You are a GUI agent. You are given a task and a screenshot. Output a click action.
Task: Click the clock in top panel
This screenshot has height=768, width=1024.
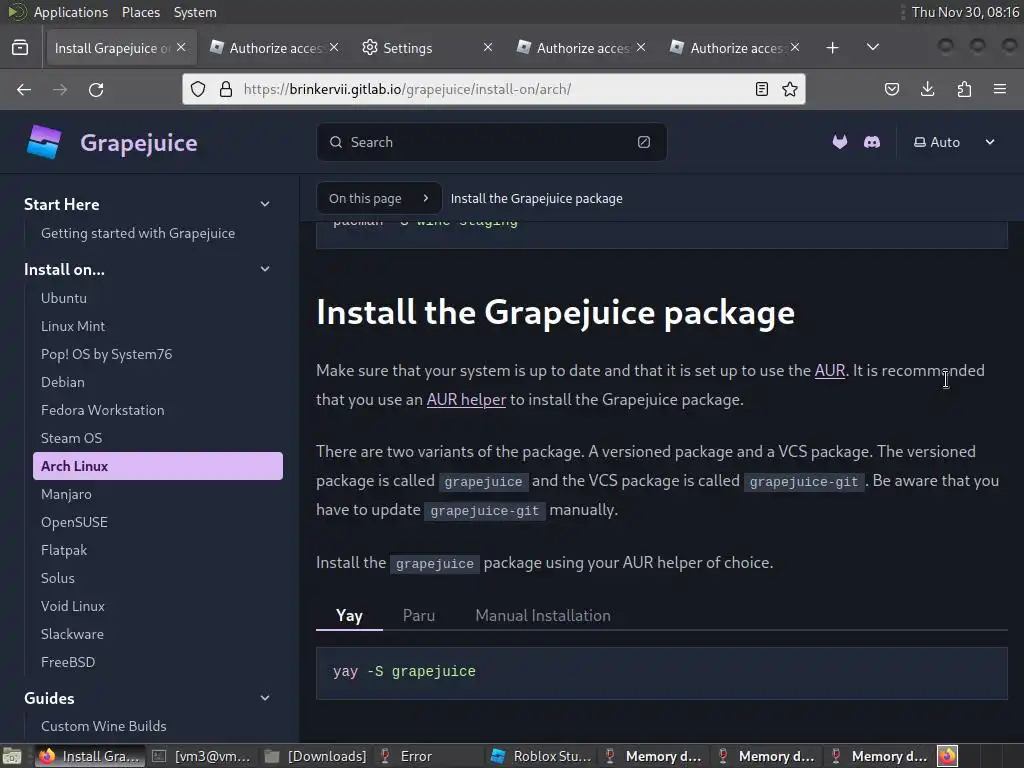(965, 12)
